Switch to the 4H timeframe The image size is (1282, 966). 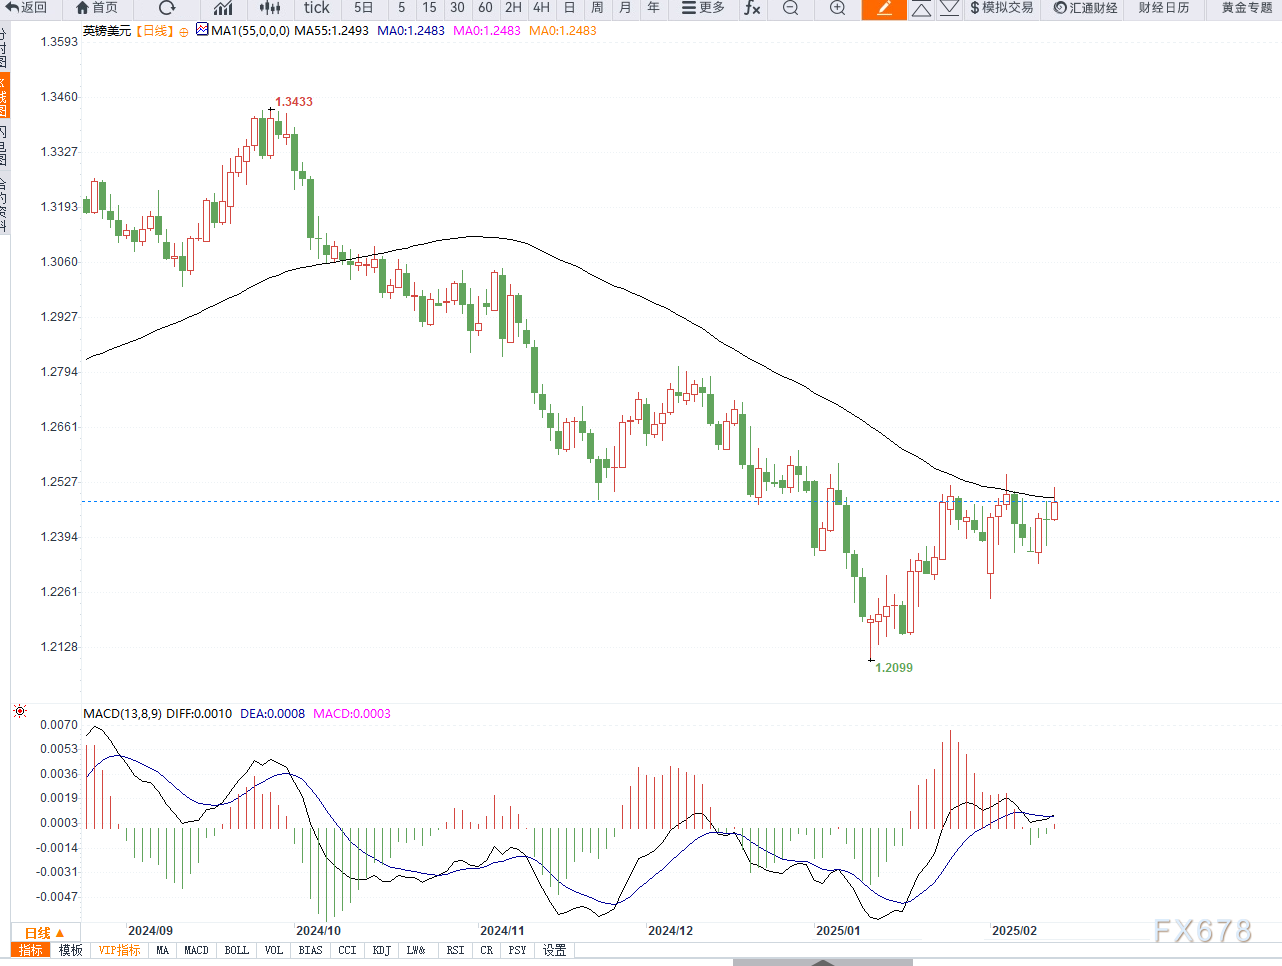click(541, 8)
